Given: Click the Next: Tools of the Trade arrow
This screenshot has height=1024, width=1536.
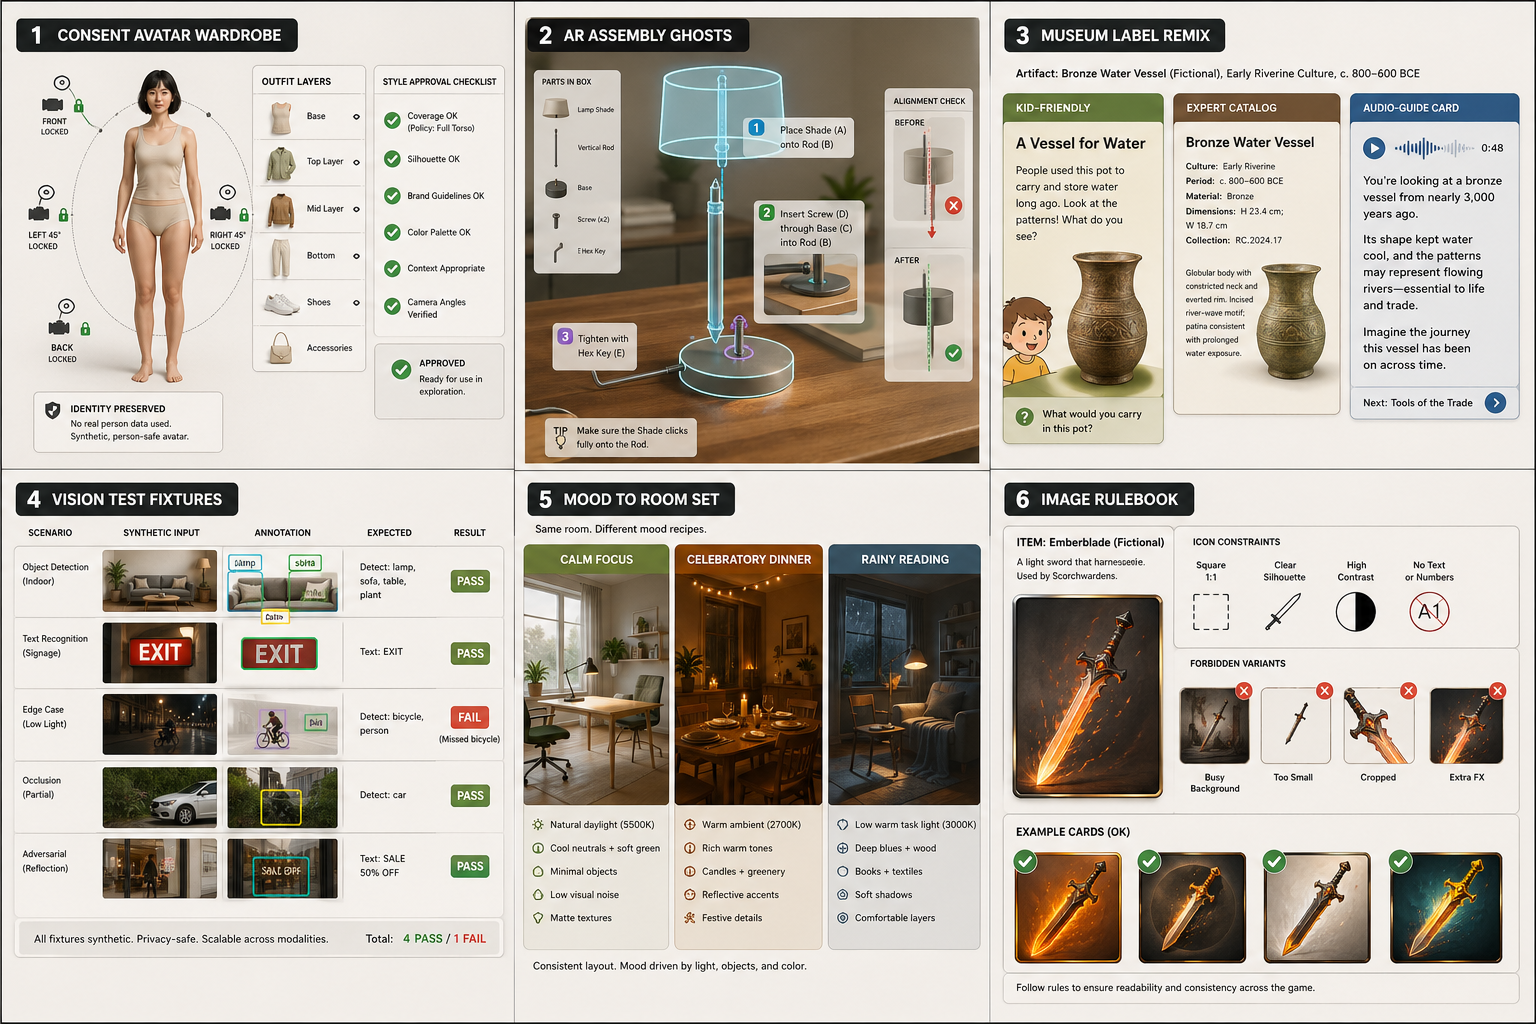Looking at the screenshot, I should coord(1495,403).
